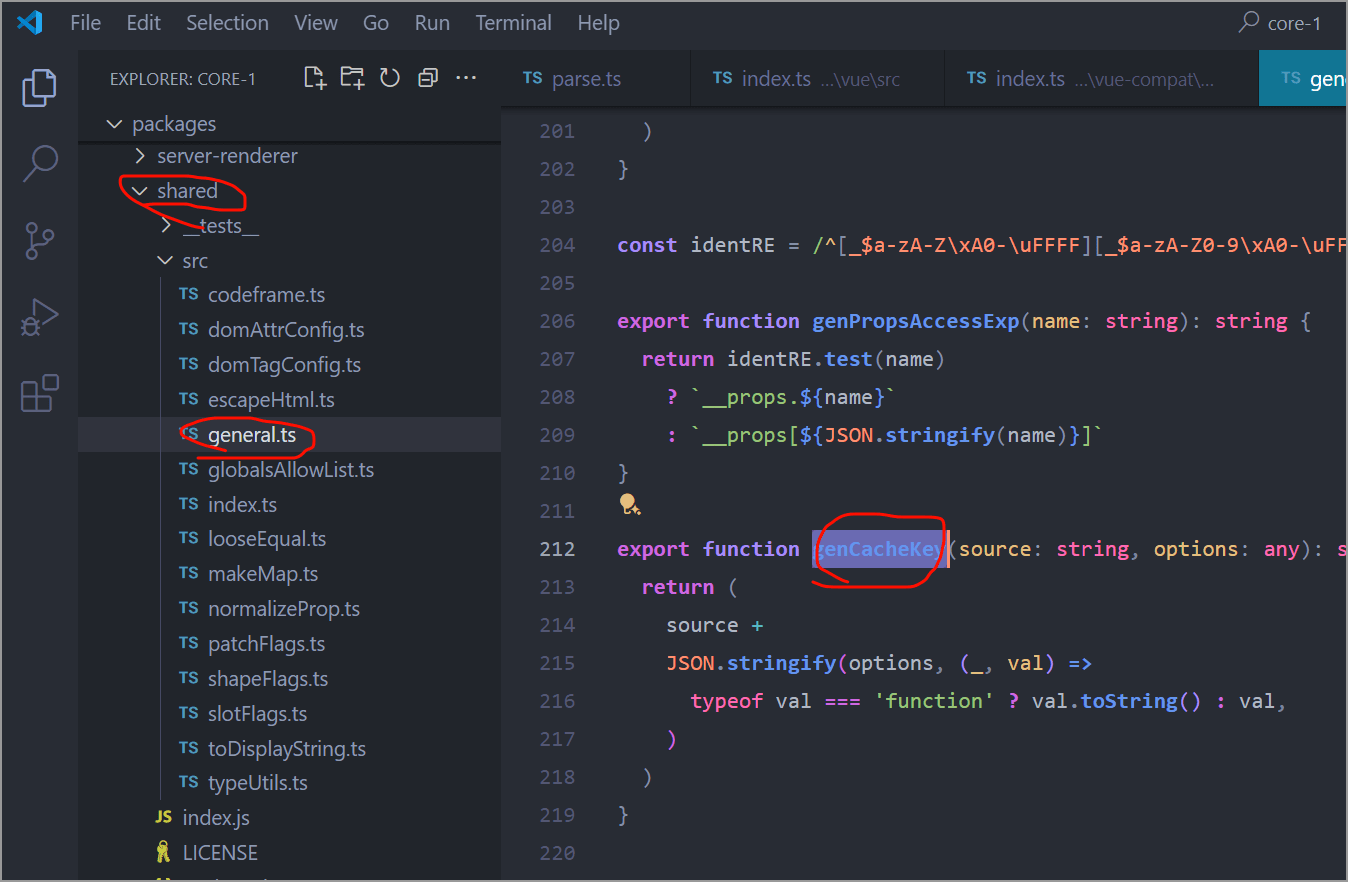Click the search magnifier in title bar
Image resolution: width=1348 pixels, height=882 pixels.
tap(1249, 22)
